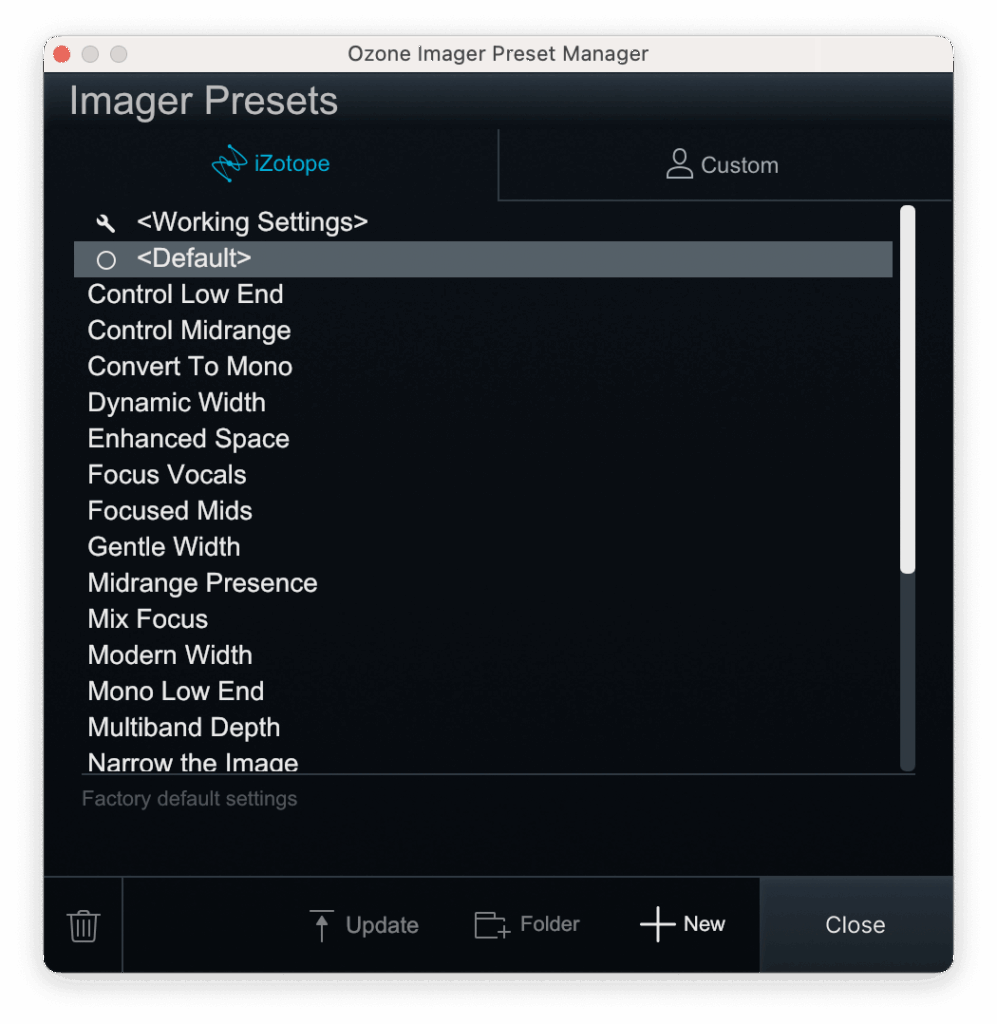The image size is (997, 1024).
Task: Switch to the Custom presets tab
Action: pos(724,165)
